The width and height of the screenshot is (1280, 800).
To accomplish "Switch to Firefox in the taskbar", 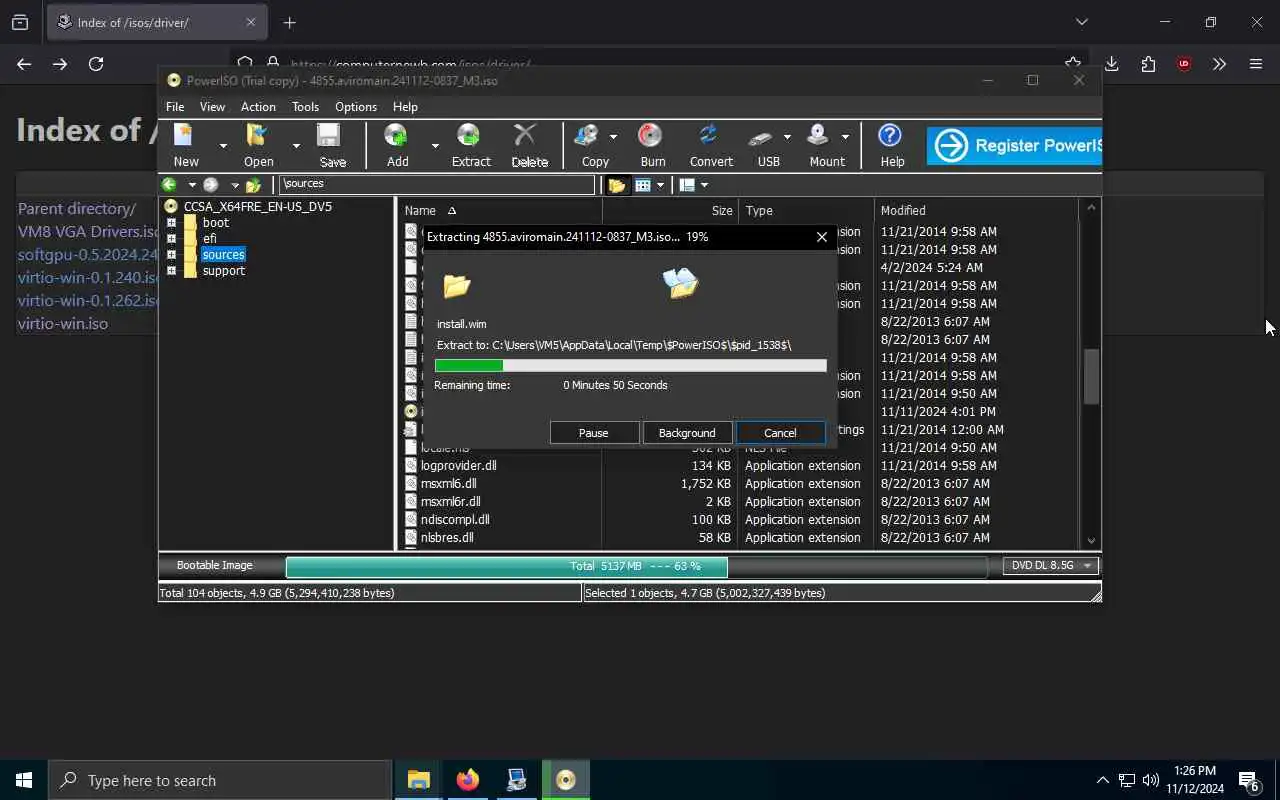I will coord(468,780).
